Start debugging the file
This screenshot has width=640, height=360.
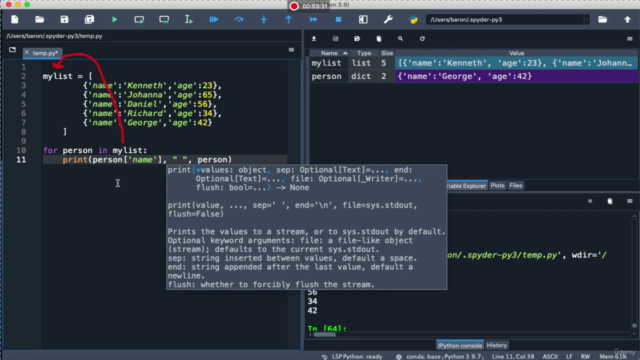click(x=214, y=19)
